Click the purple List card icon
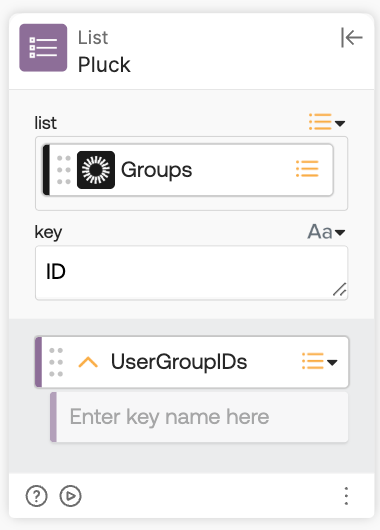Screen dimensions: 380x530 coord(43,48)
